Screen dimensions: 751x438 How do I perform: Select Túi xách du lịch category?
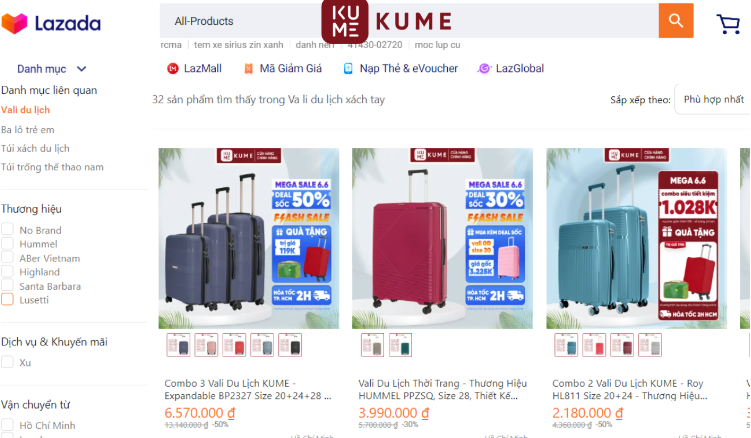35,149
